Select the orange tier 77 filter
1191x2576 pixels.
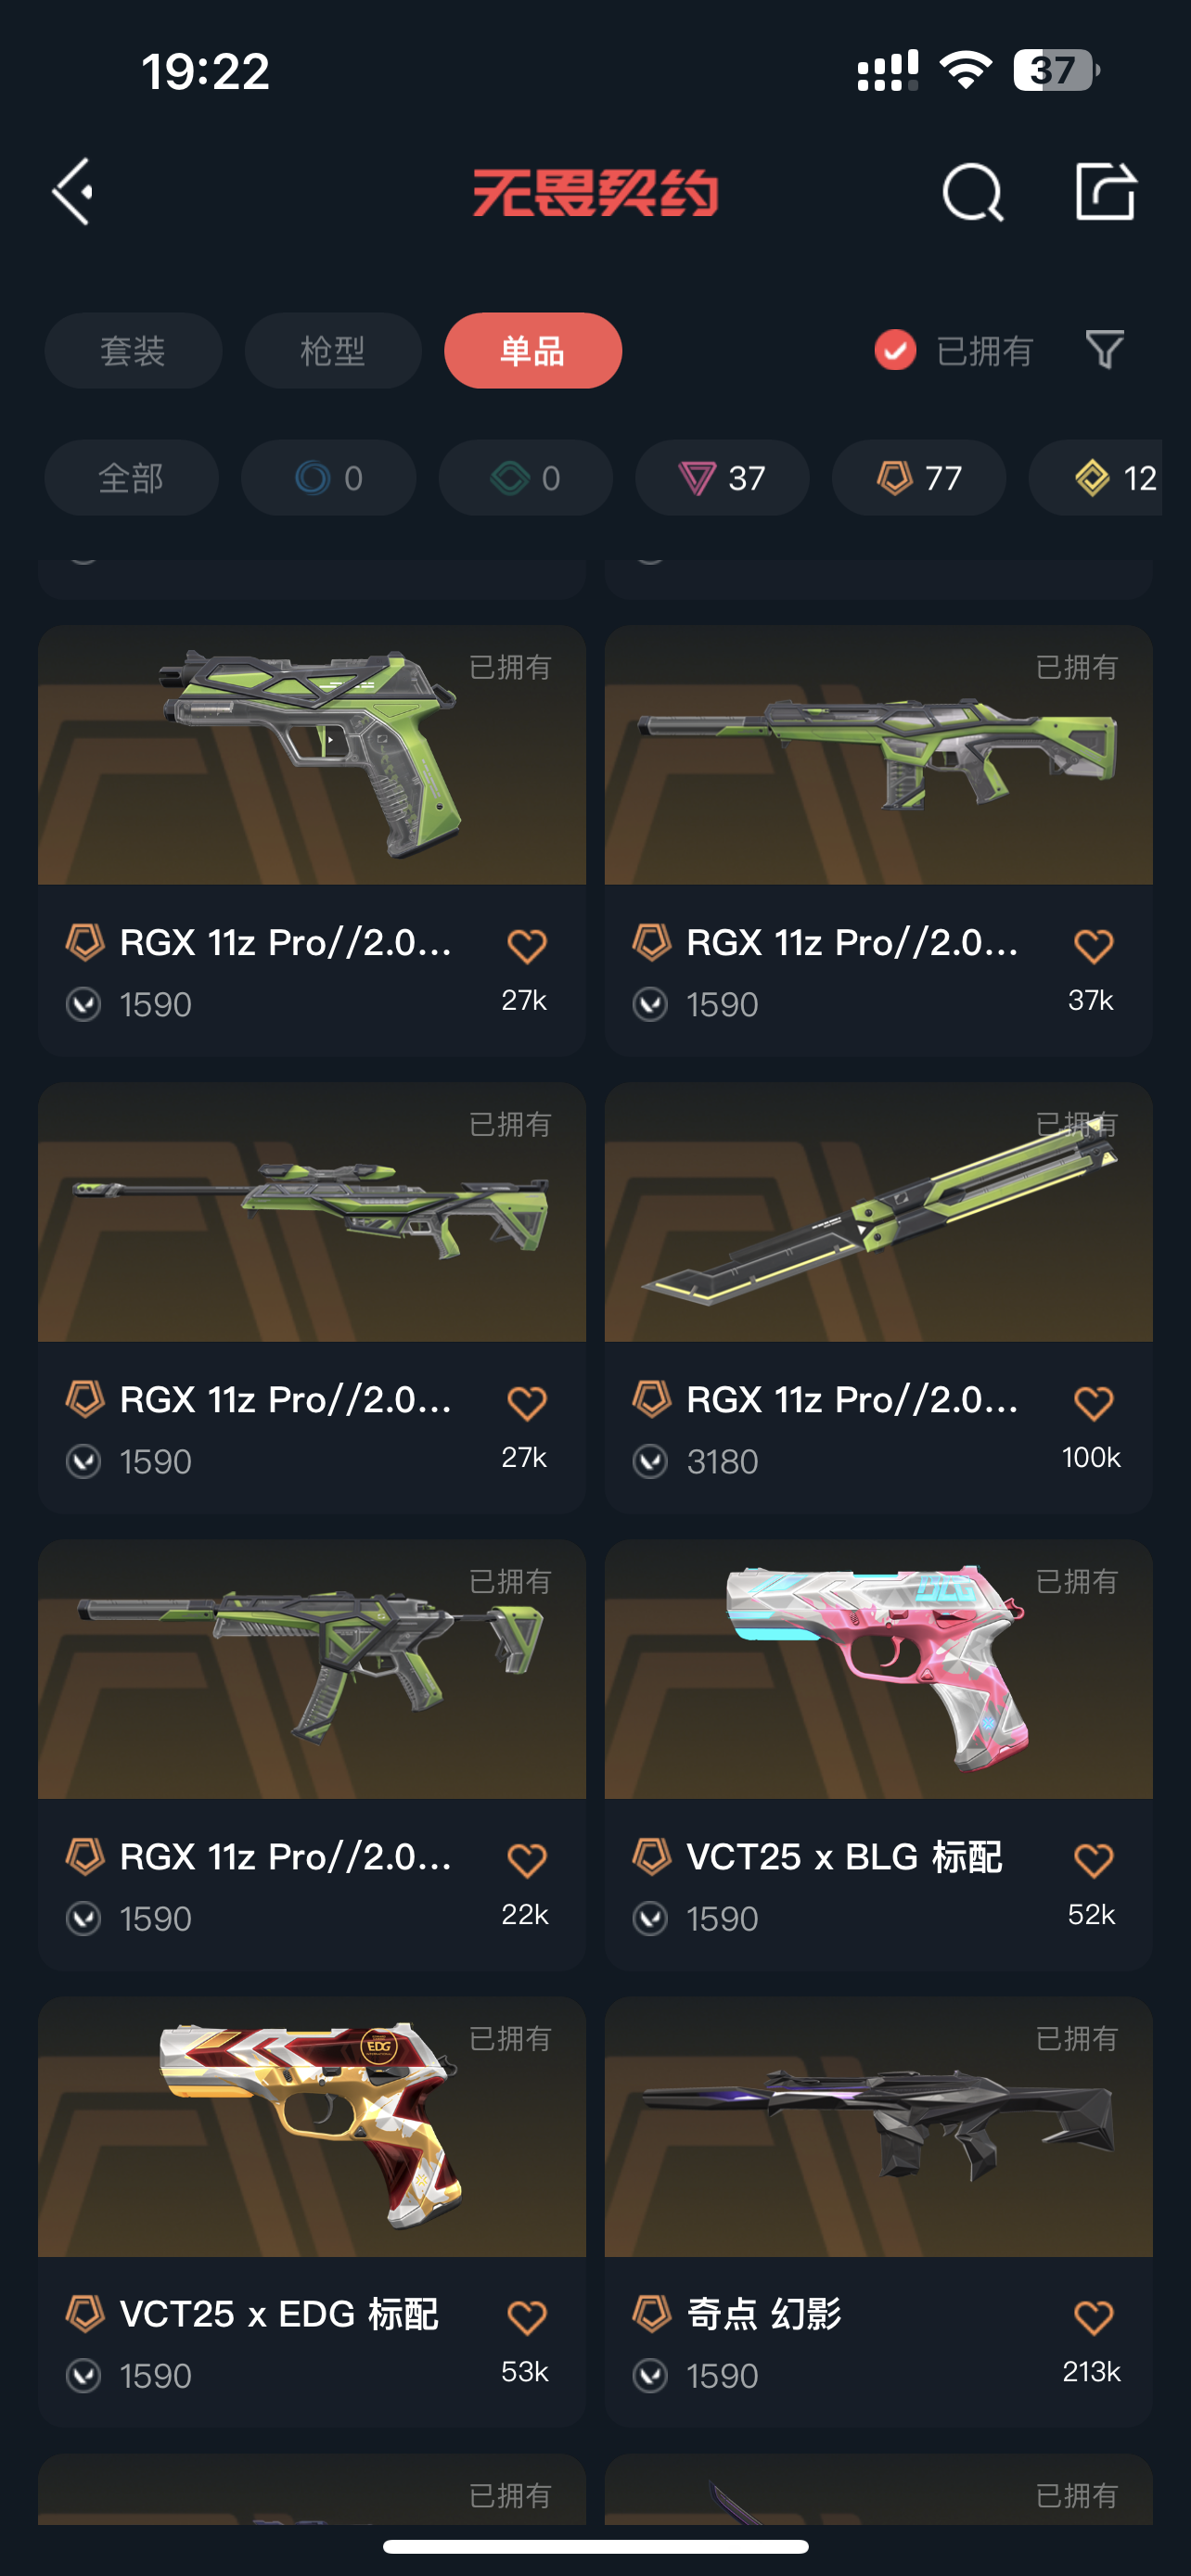pos(919,478)
